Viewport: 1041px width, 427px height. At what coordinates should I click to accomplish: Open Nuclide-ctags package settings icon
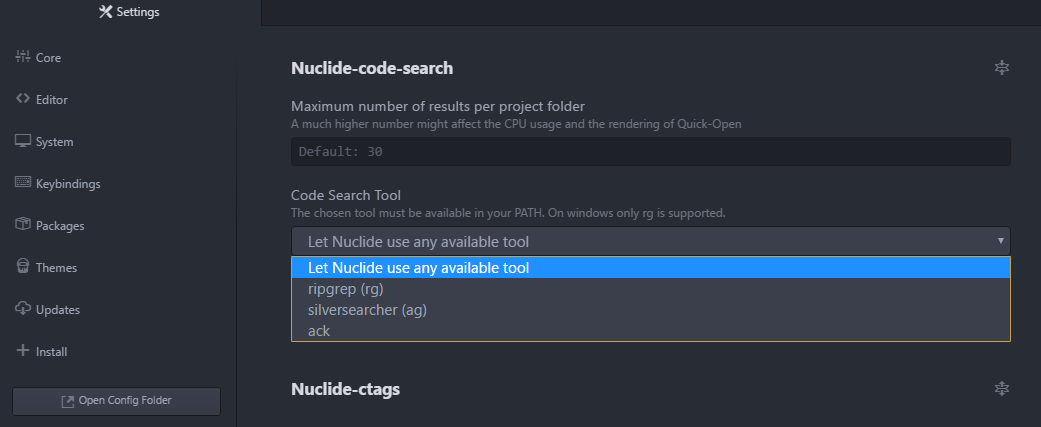[1001, 388]
